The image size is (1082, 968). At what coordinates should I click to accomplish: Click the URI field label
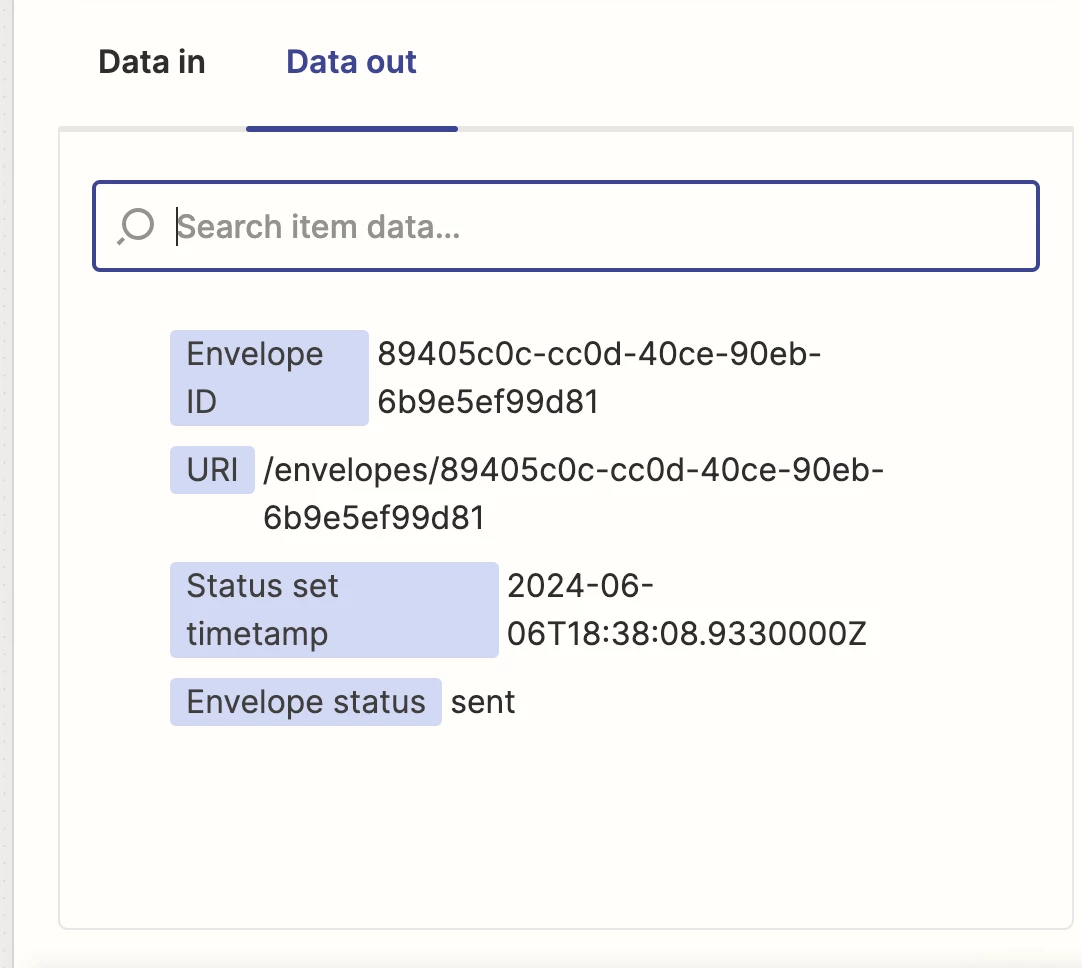pyautogui.click(x=212, y=470)
